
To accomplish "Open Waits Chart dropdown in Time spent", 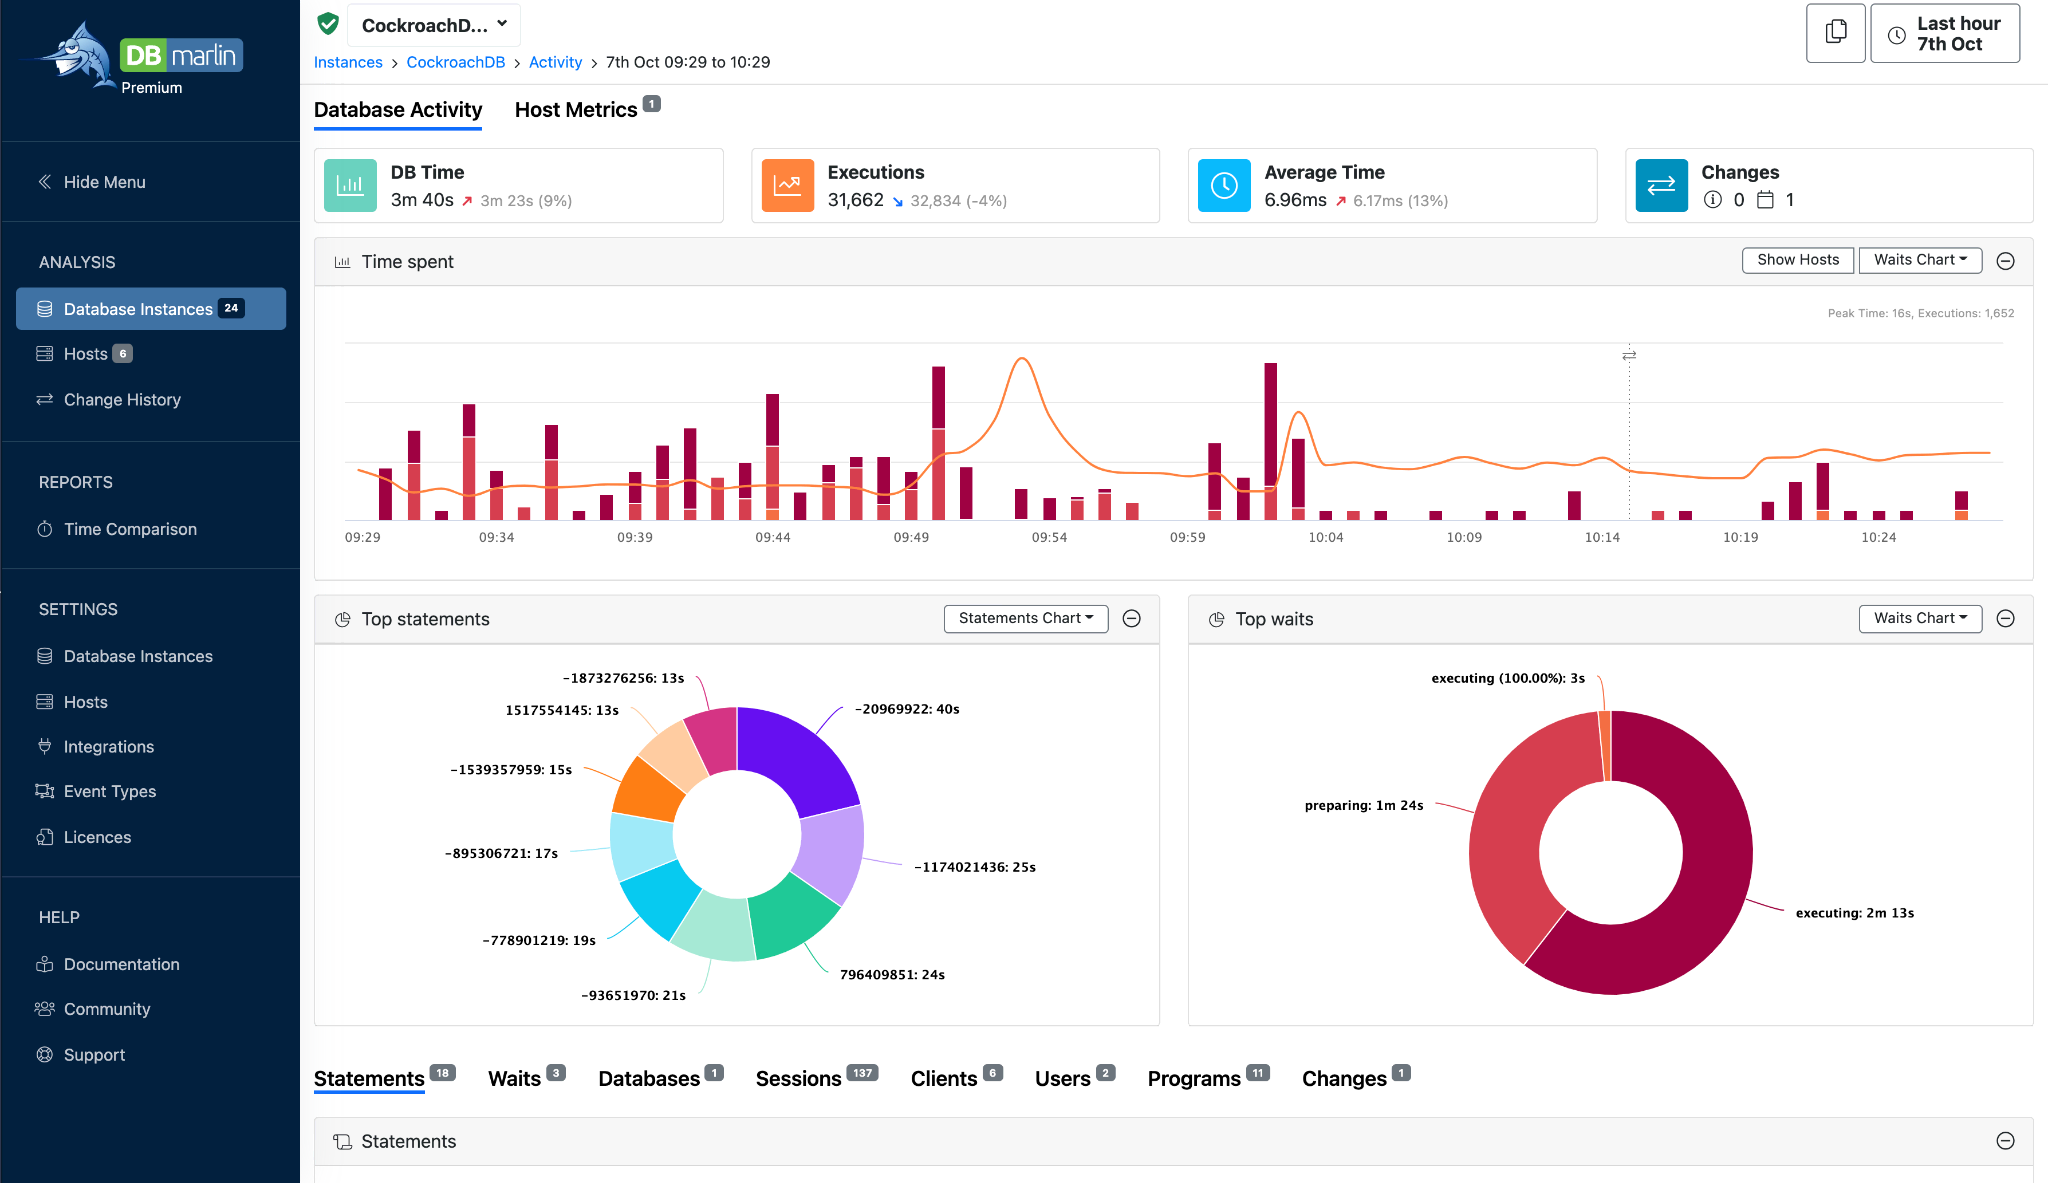I will pyautogui.click(x=1919, y=260).
